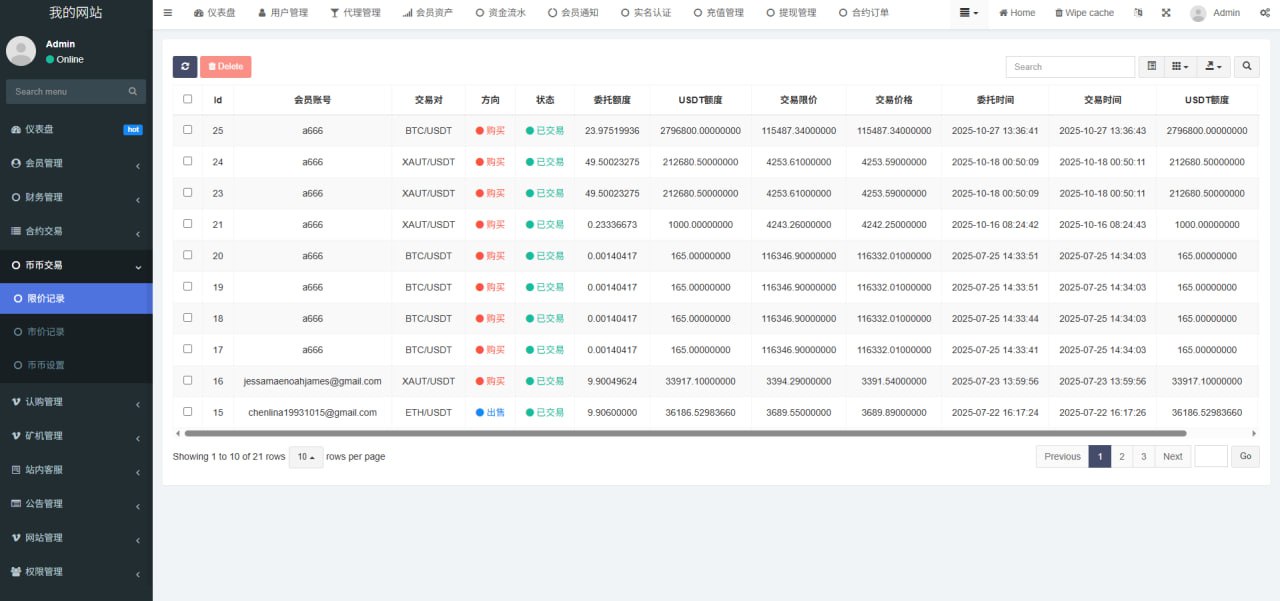This screenshot has width=1280, height=601.
Task: Select the checkbox for row Id 15
Action: pyautogui.click(x=187, y=411)
